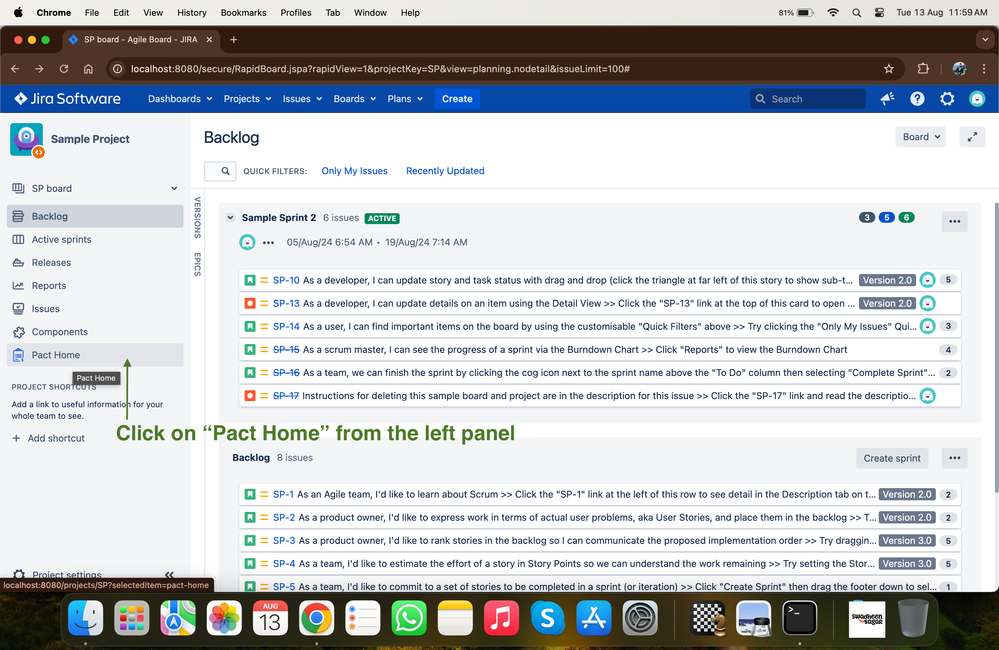Collapse the sidebar using the double-chevron
The width and height of the screenshot is (999, 650).
click(168, 562)
